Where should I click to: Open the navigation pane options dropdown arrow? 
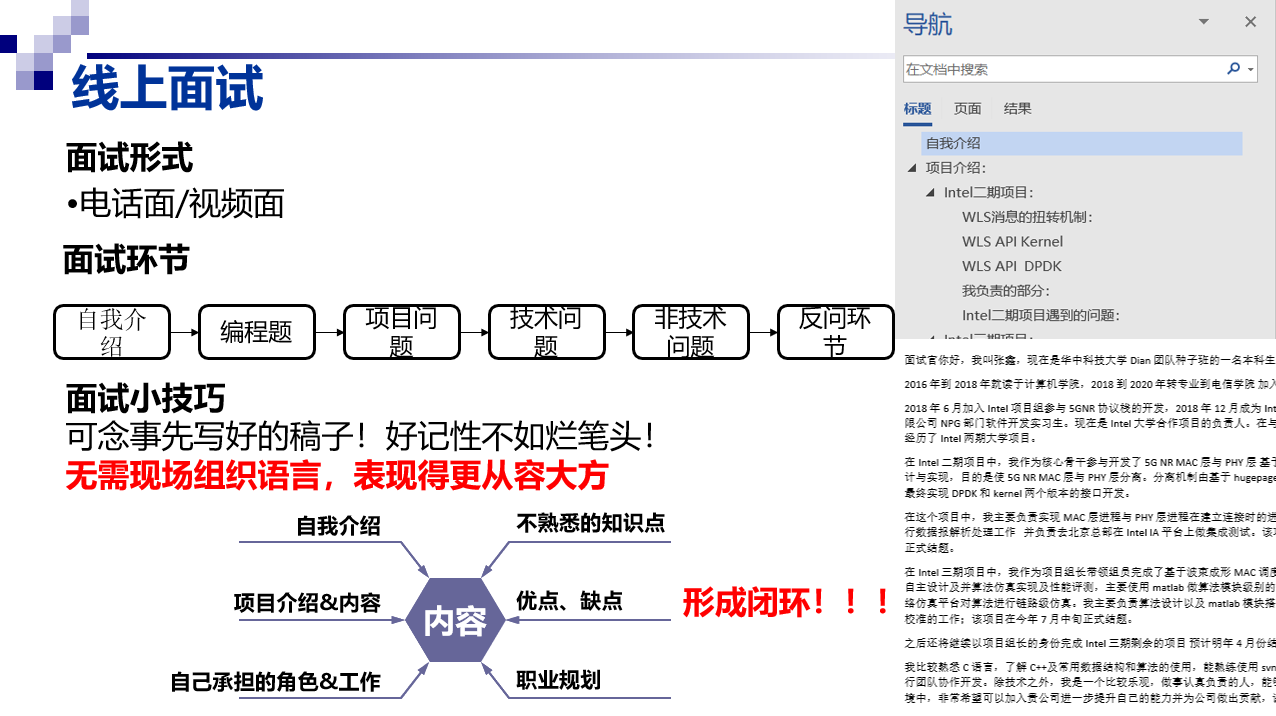1203,21
